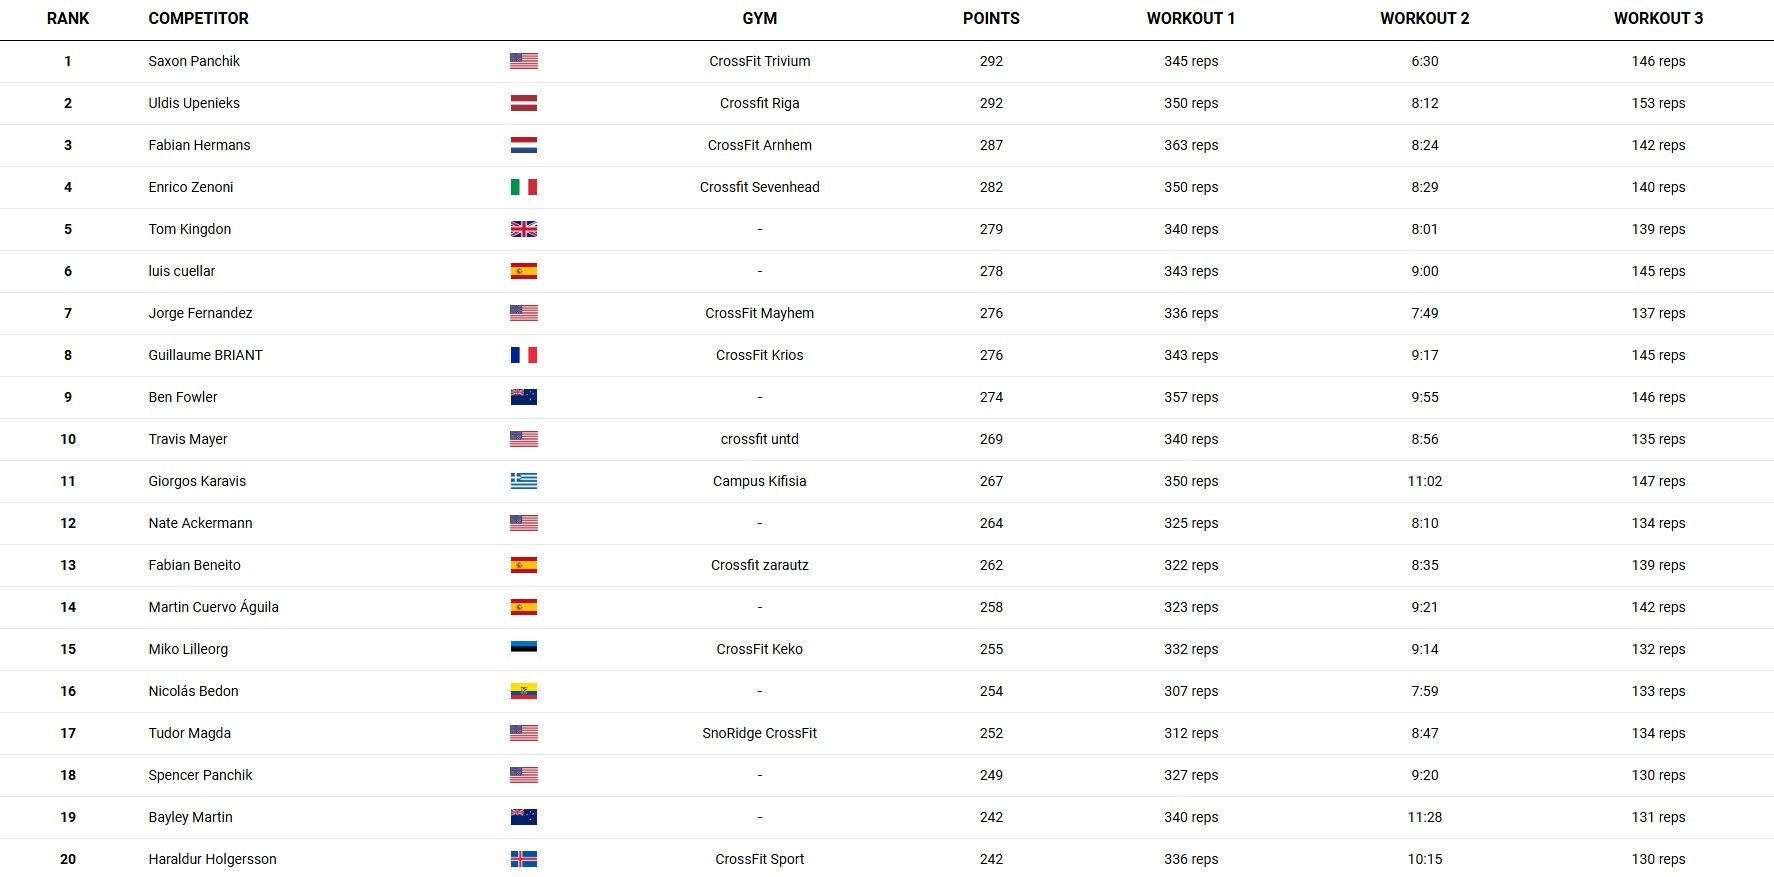This screenshot has height=877, width=1774.
Task: Click the Italian flag next to Enrico Zenoni
Action: point(523,187)
